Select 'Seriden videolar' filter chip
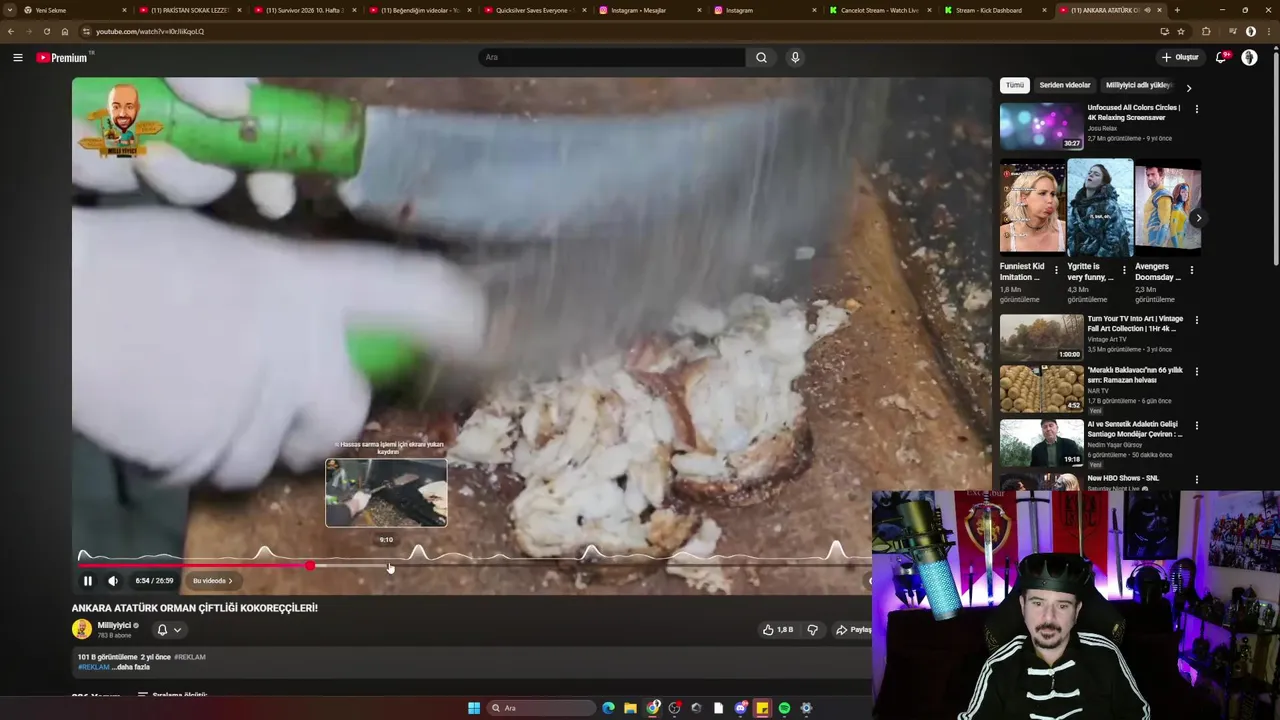 (x=1065, y=86)
